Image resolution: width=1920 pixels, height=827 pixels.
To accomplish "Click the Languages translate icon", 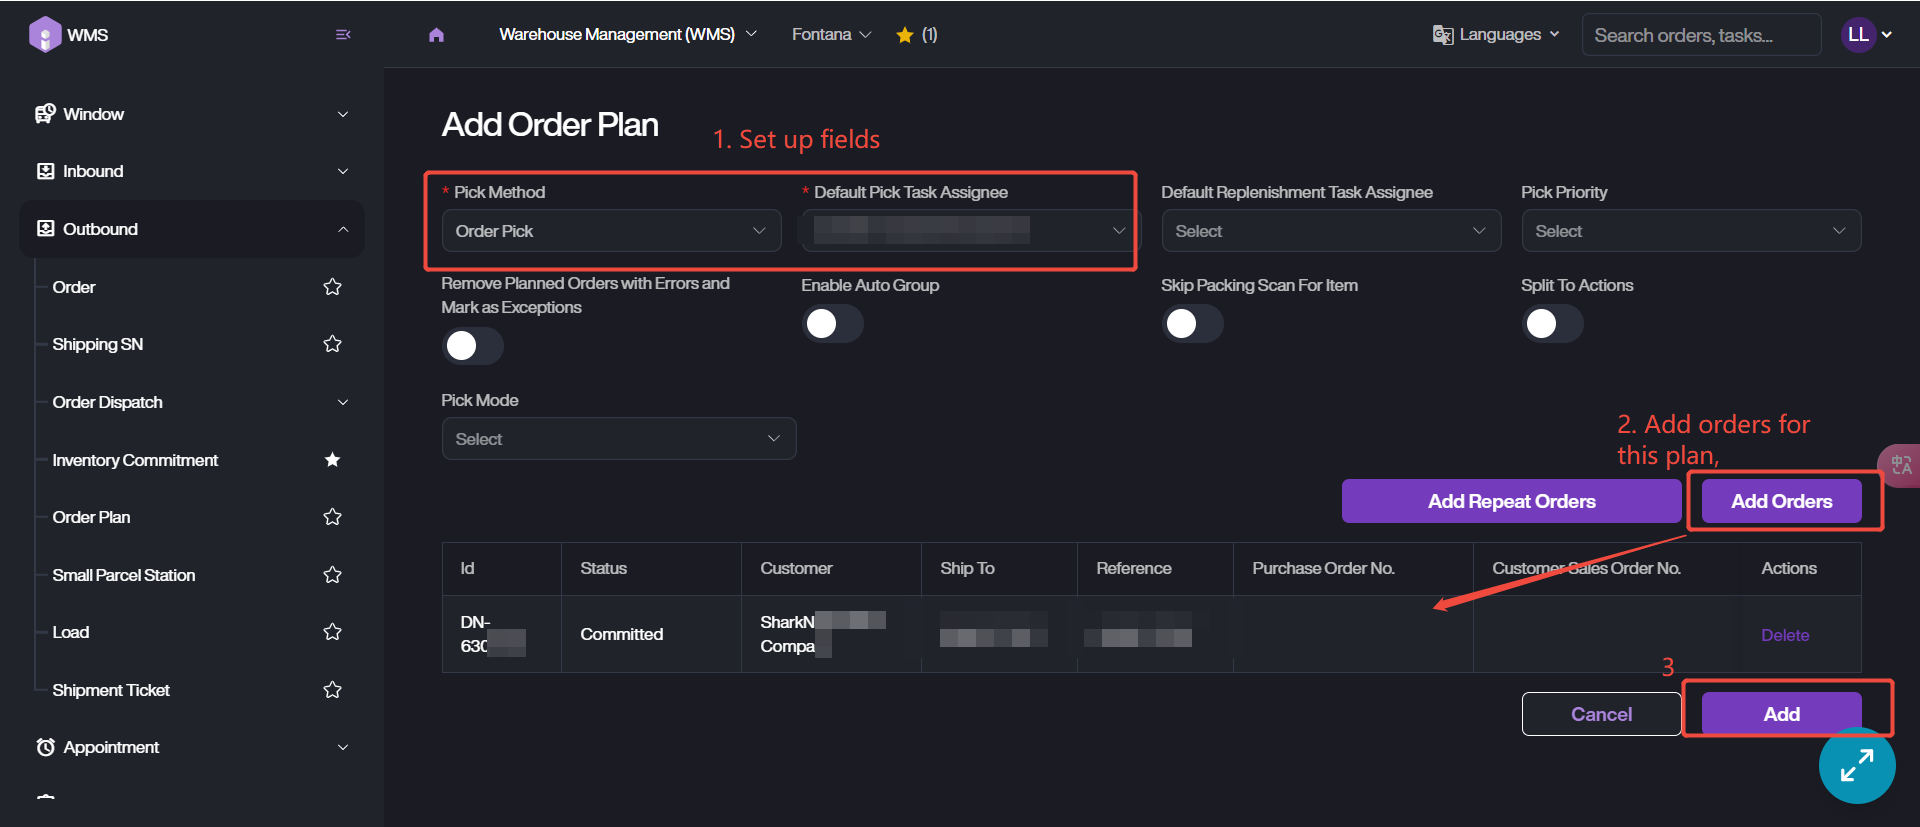I will coord(1442,35).
